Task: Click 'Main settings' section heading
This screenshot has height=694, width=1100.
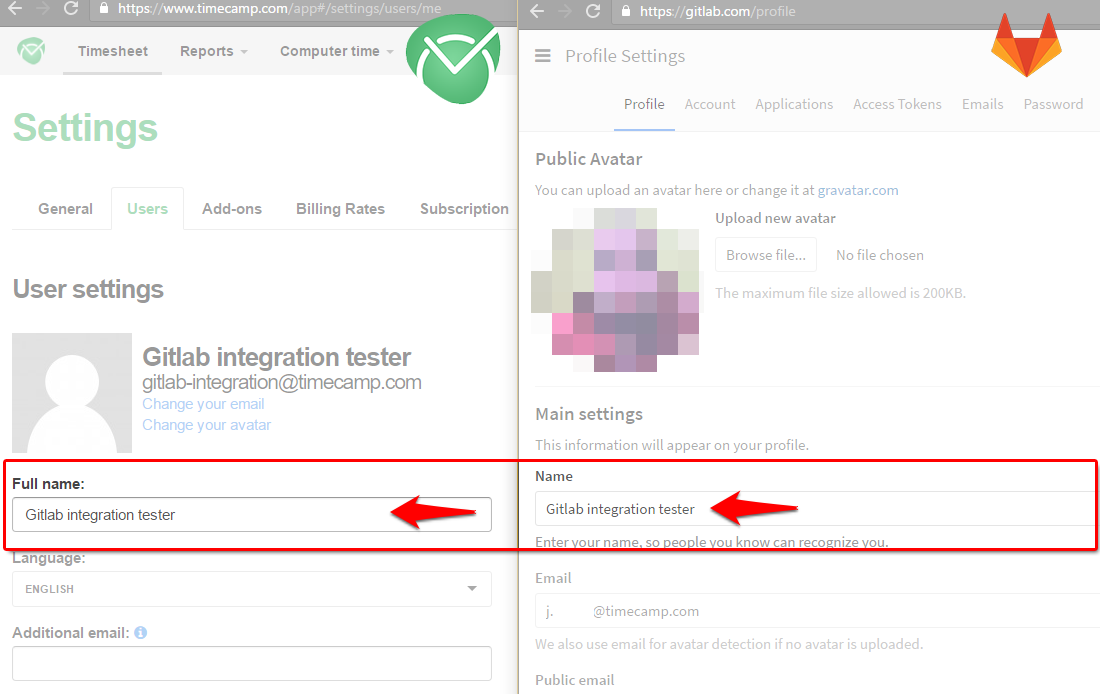Action: 589,414
